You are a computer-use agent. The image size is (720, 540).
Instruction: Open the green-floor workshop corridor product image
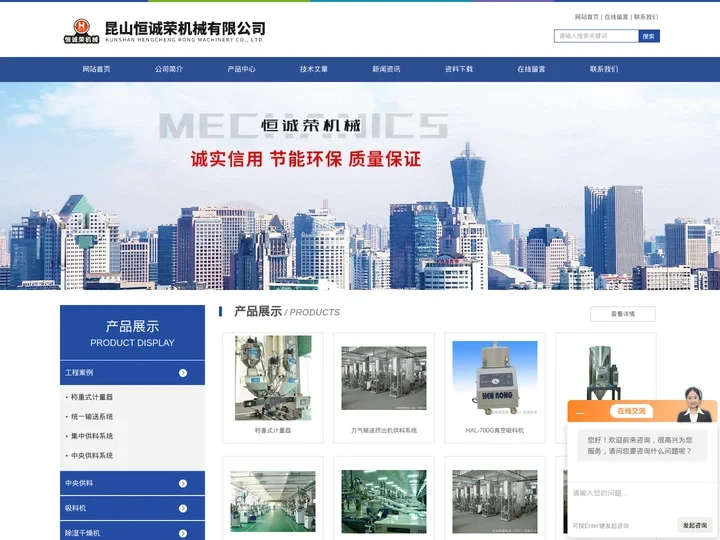[x=273, y=501]
